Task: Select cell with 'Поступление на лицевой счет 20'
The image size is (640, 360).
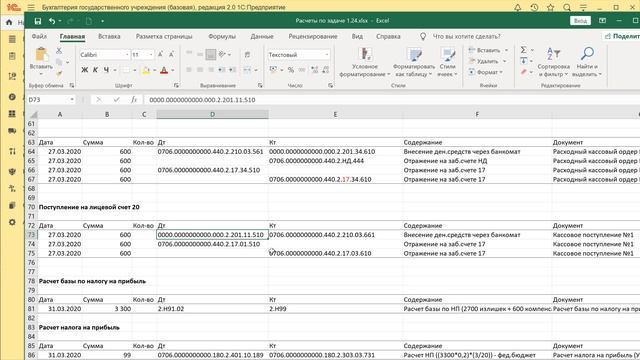Action: tap(89, 207)
